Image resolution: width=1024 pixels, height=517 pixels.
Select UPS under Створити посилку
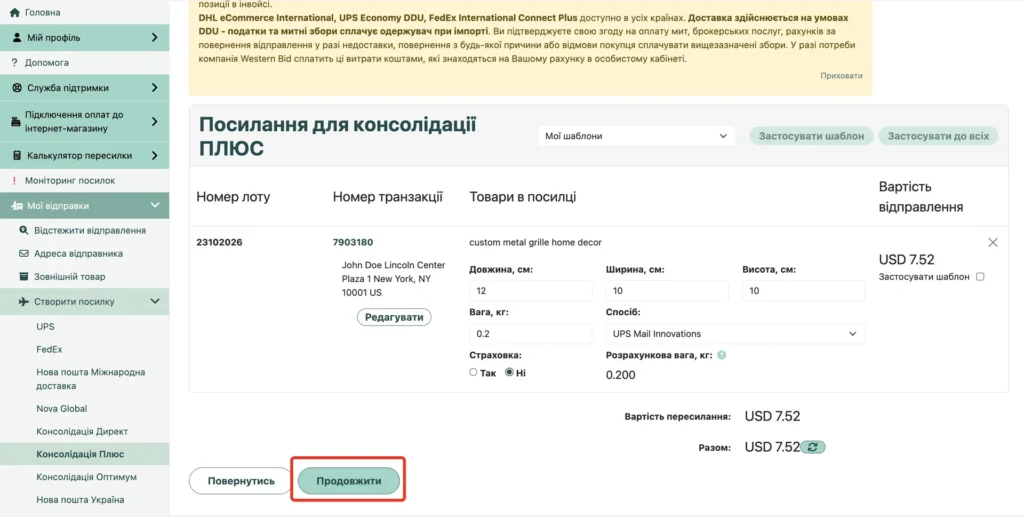[x=45, y=326]
